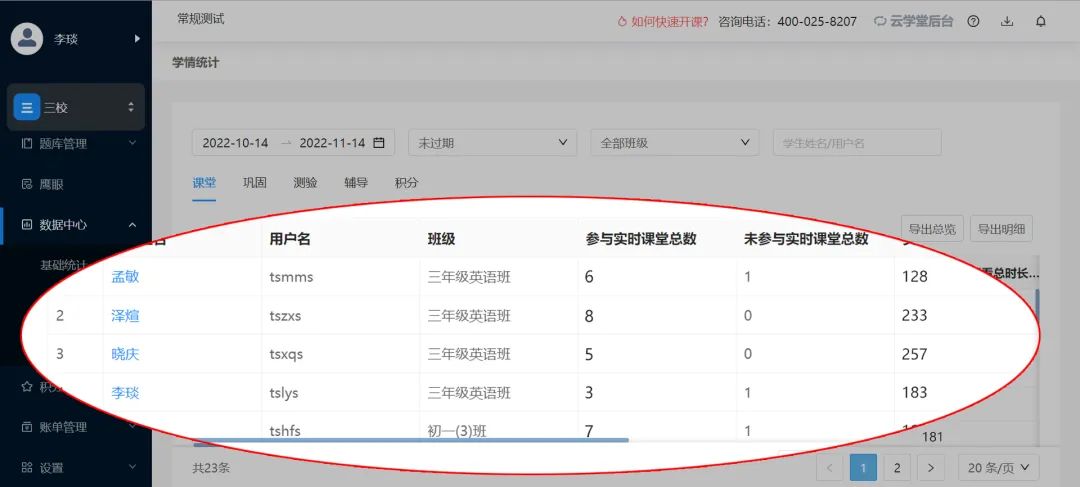This screenshot has width=1080, height=487.
Task: Open the 未过期 status dropdown
Action: coord(492,143)
